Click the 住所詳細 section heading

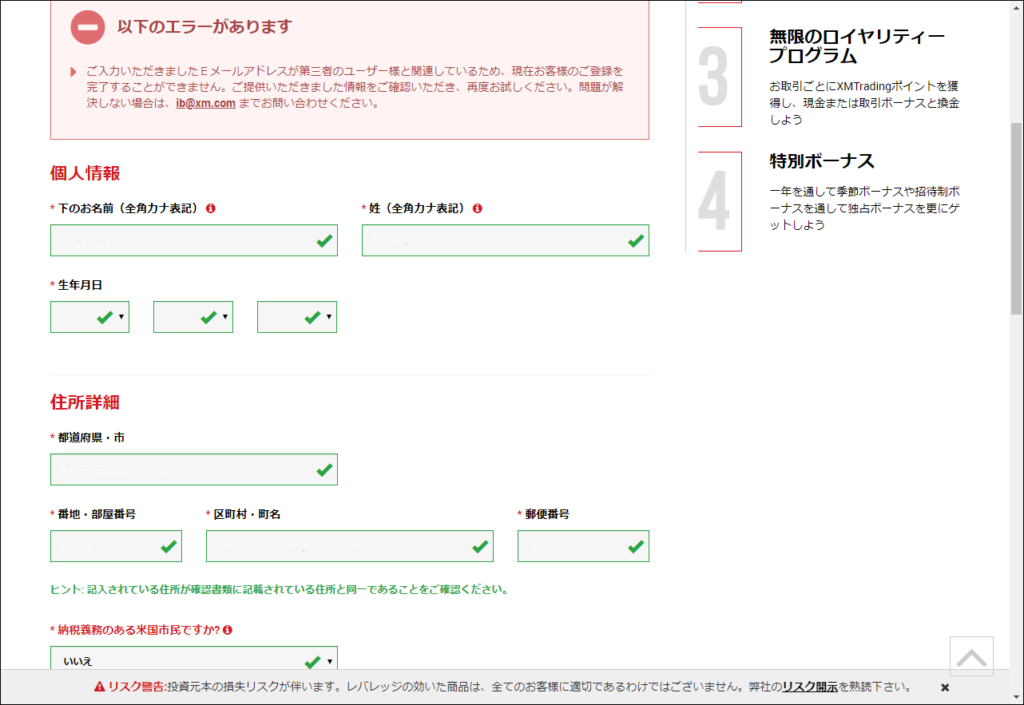pos(85,402)
